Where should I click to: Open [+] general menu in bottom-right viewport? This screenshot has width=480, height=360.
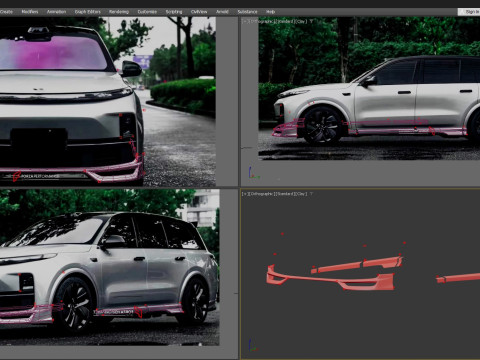click(x=245, y=194)
